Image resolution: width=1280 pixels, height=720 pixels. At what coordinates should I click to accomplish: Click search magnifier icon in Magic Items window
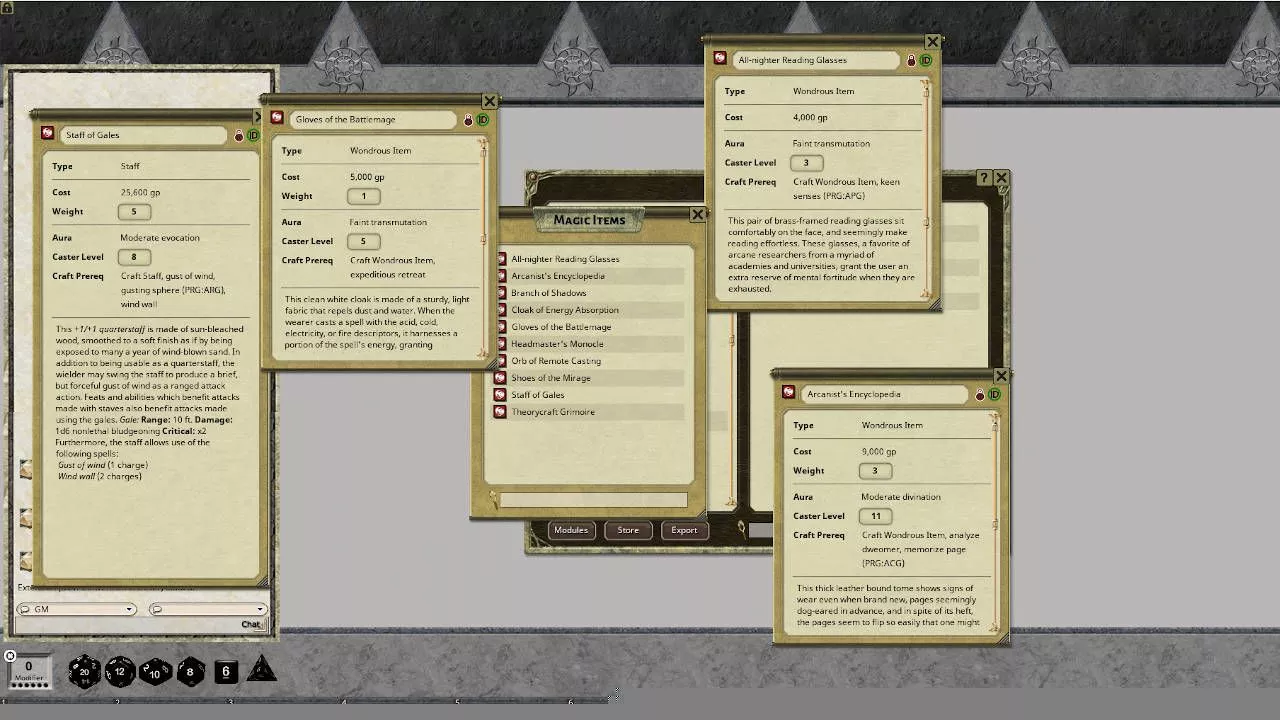pyautogui.click(x=493, y=499)
